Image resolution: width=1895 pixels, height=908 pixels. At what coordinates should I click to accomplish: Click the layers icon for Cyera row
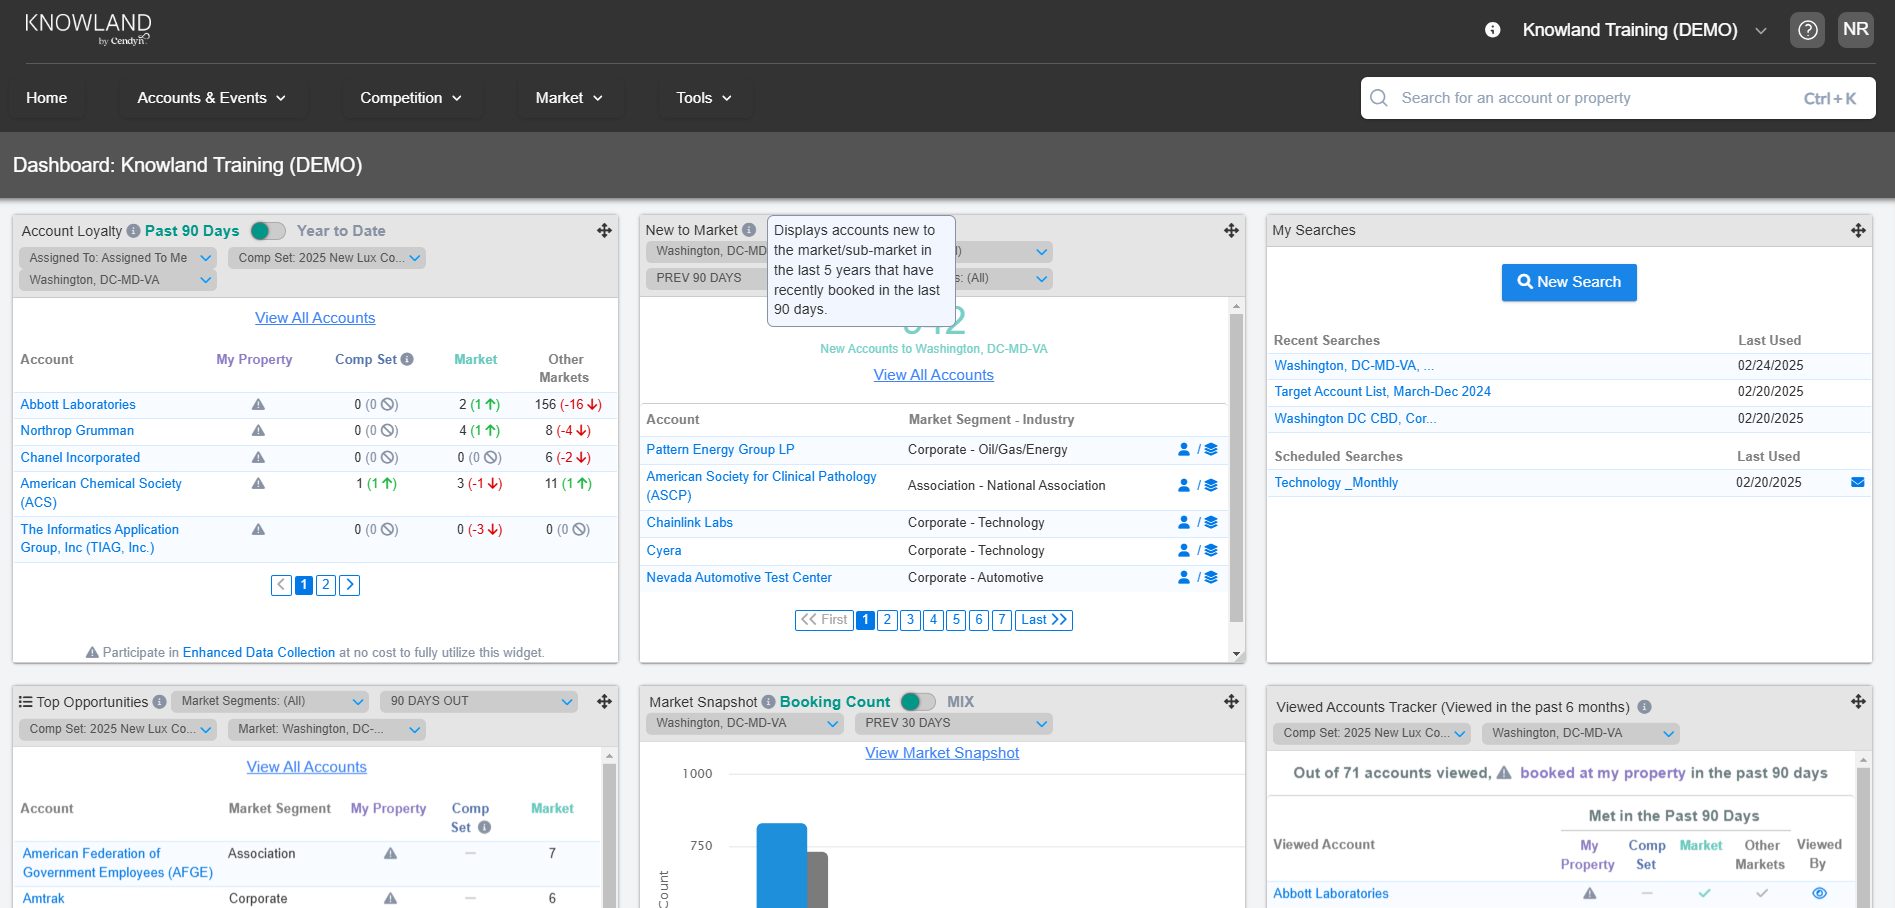(x=1211, y=551)
